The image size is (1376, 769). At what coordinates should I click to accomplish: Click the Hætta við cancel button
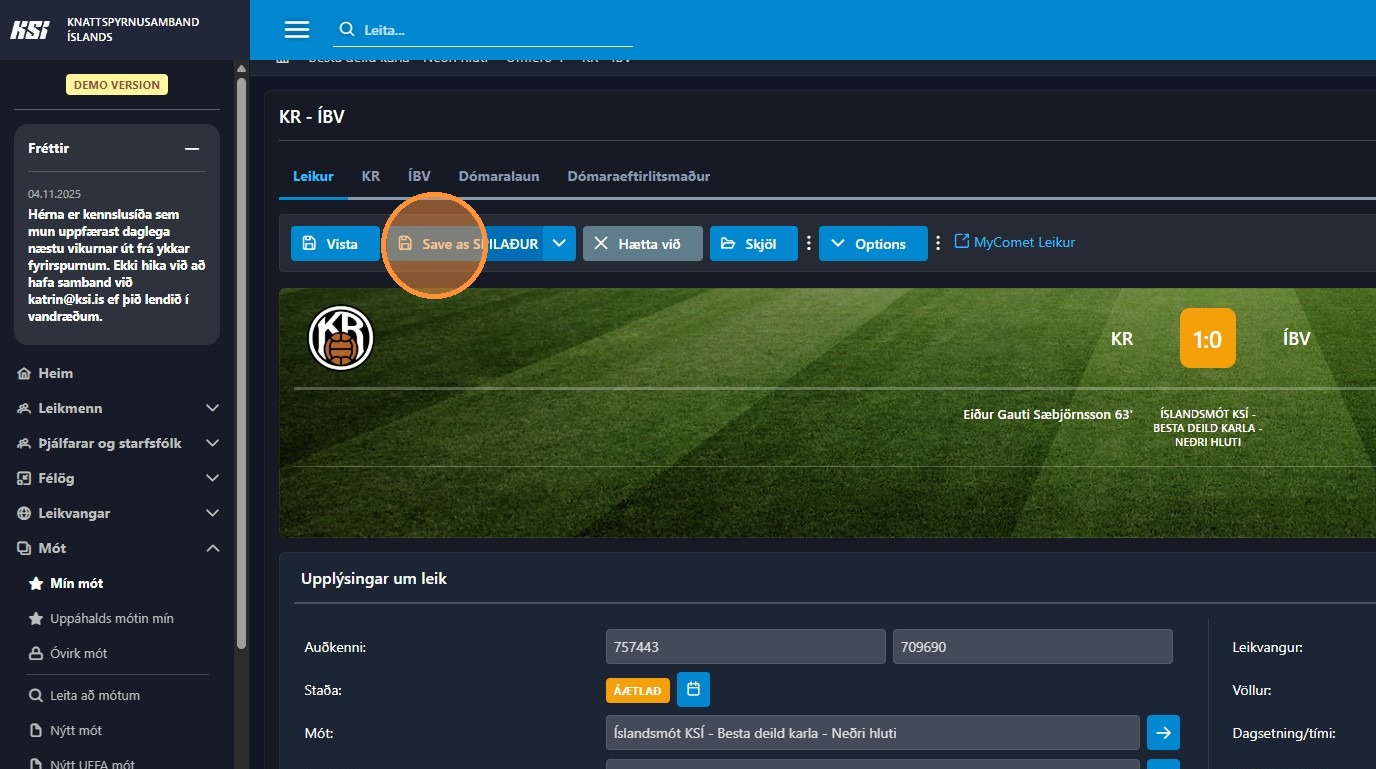[643, 244]
